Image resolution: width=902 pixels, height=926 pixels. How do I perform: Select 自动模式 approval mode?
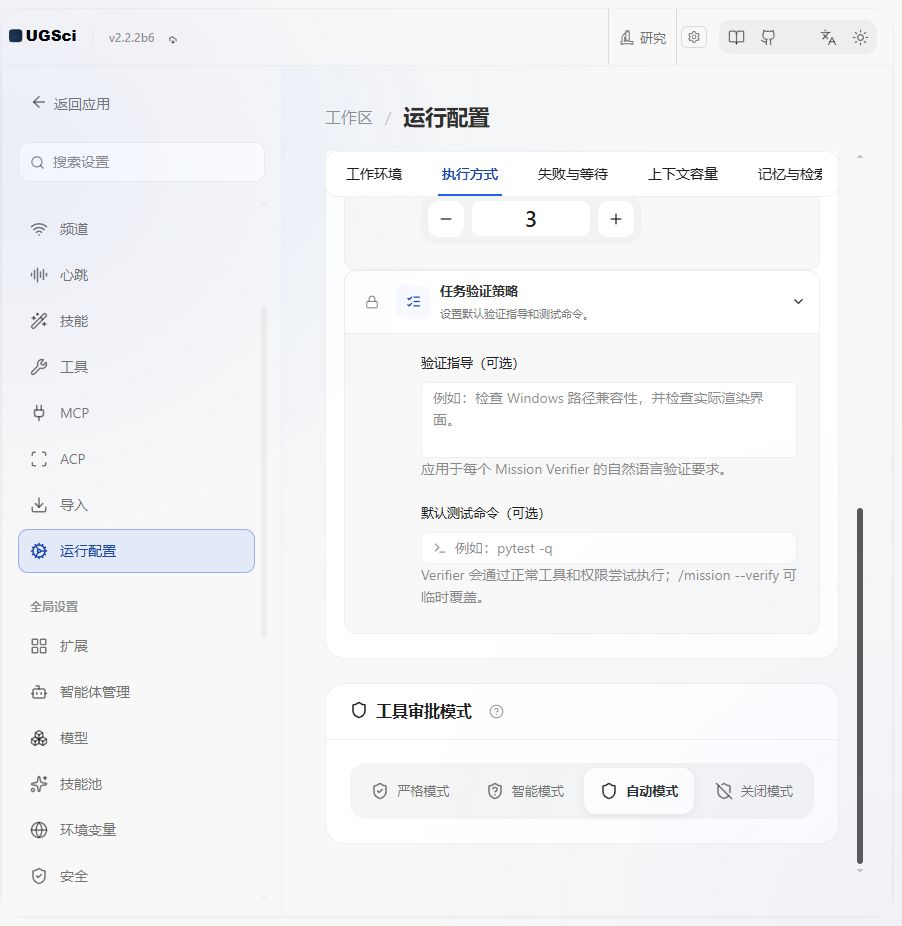pyautogui.click(x=639, y=791)
